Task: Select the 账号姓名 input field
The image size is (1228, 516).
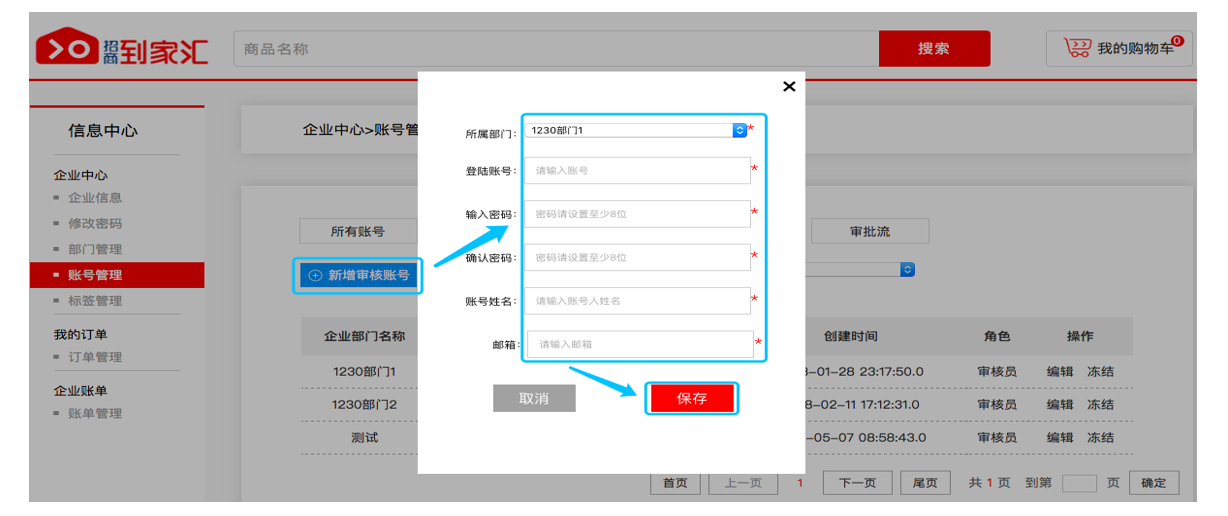Action: pos(637,301)
